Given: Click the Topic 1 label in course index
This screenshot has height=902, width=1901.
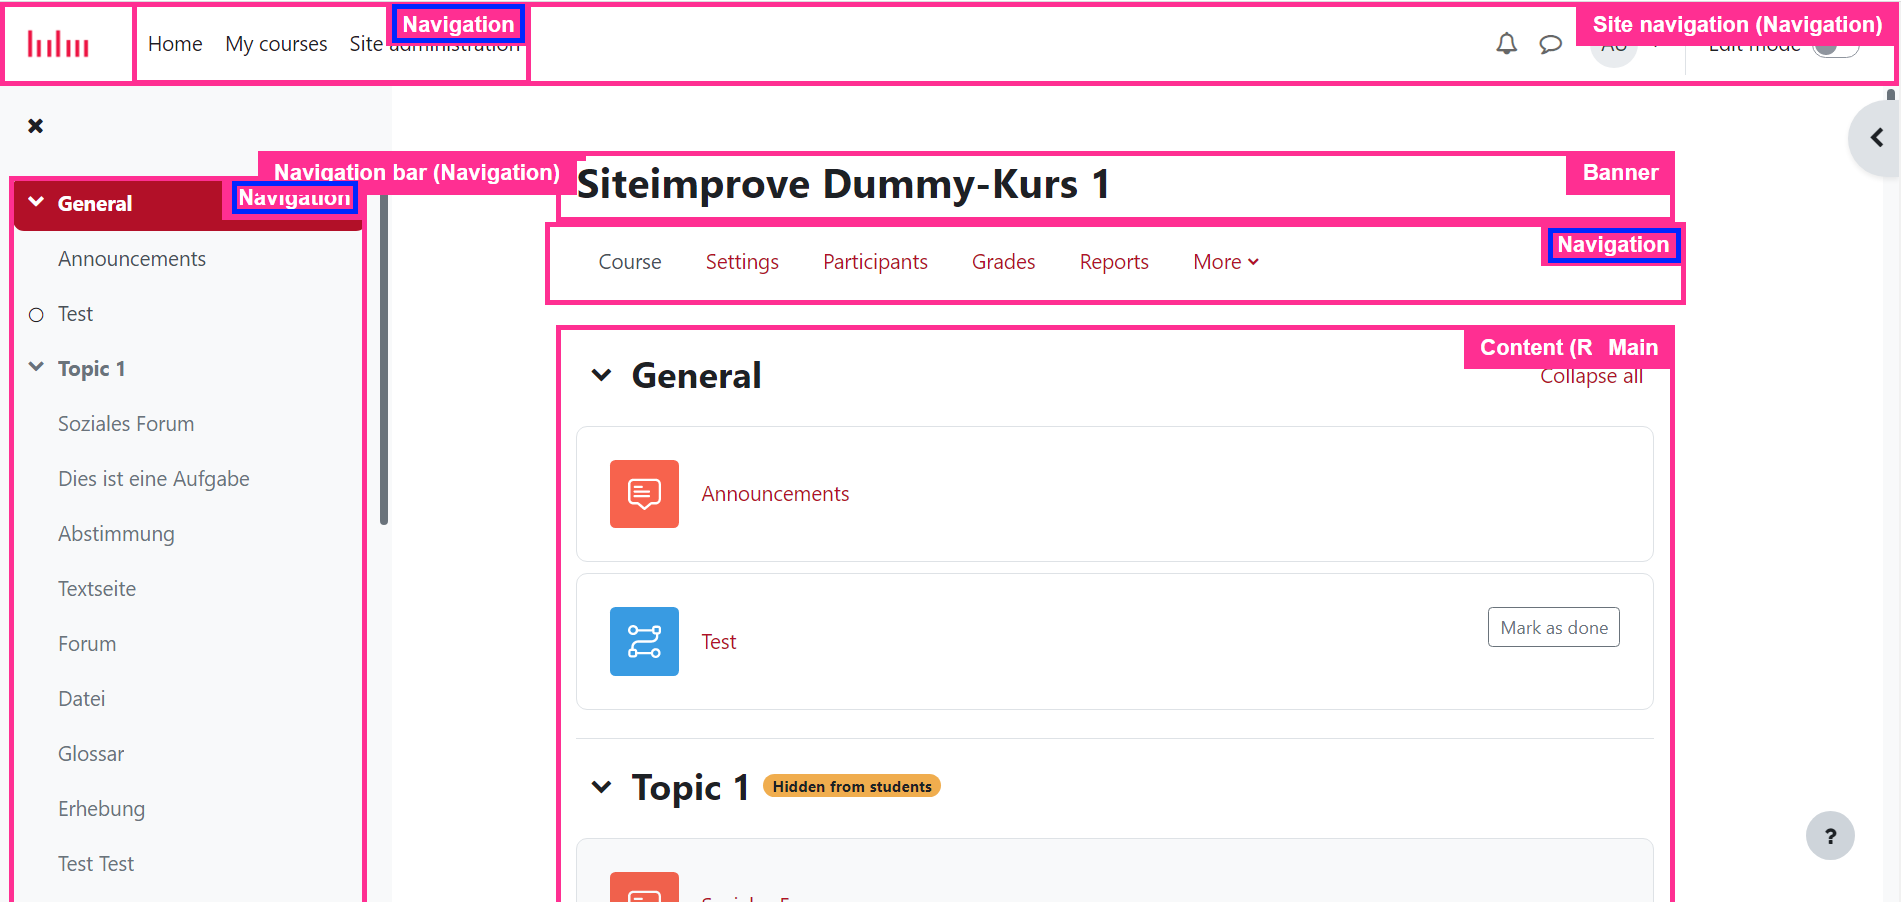Looking at the screenshot, I should point(91,369).
